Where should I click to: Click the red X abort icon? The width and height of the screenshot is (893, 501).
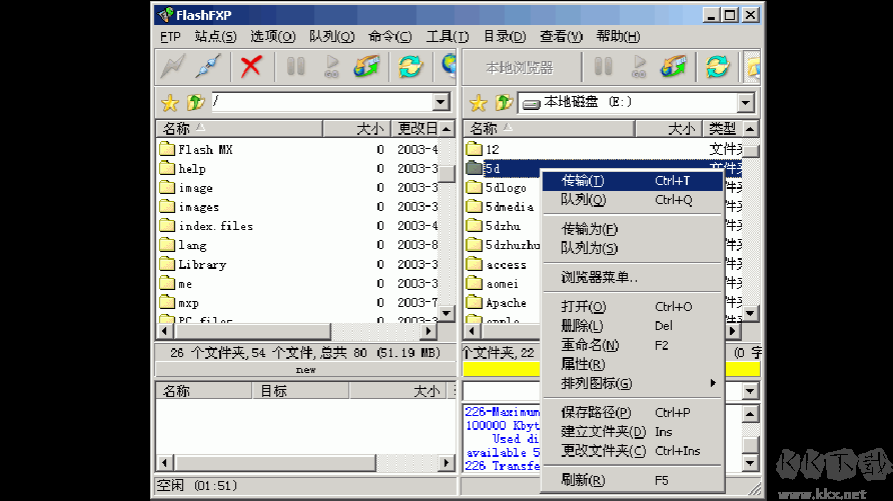pyautogui.click(x=251, y=67)
